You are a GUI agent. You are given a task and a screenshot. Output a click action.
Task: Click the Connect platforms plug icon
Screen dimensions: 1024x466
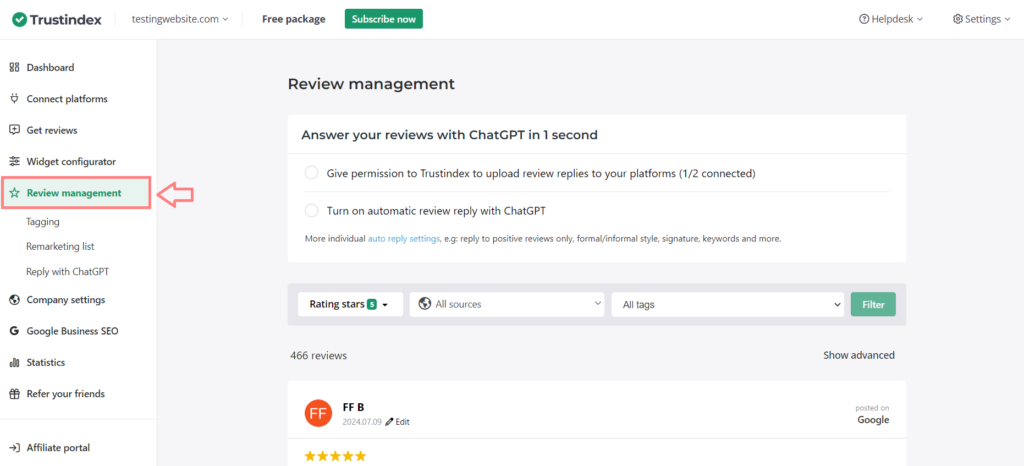click(x=14, y=99)
